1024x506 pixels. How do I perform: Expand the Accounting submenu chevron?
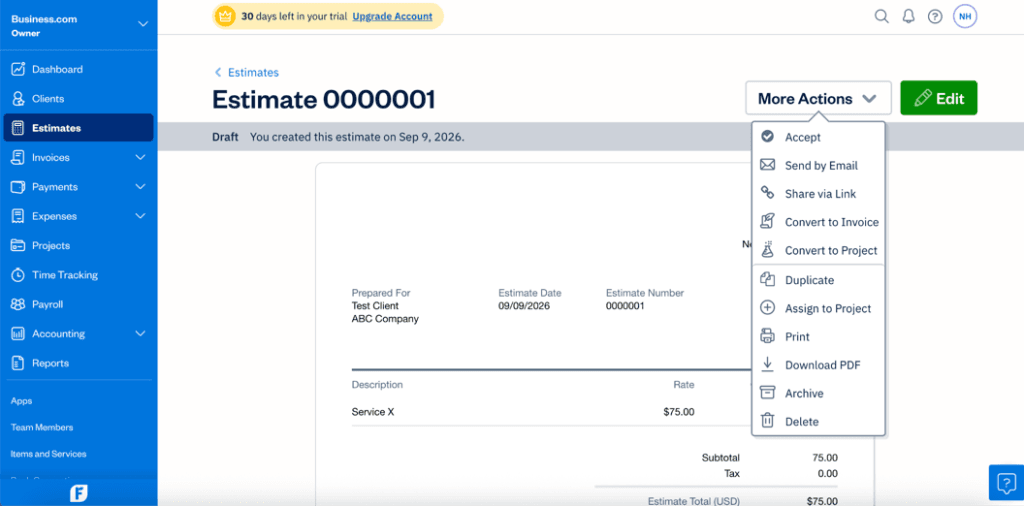coord(140,334)
